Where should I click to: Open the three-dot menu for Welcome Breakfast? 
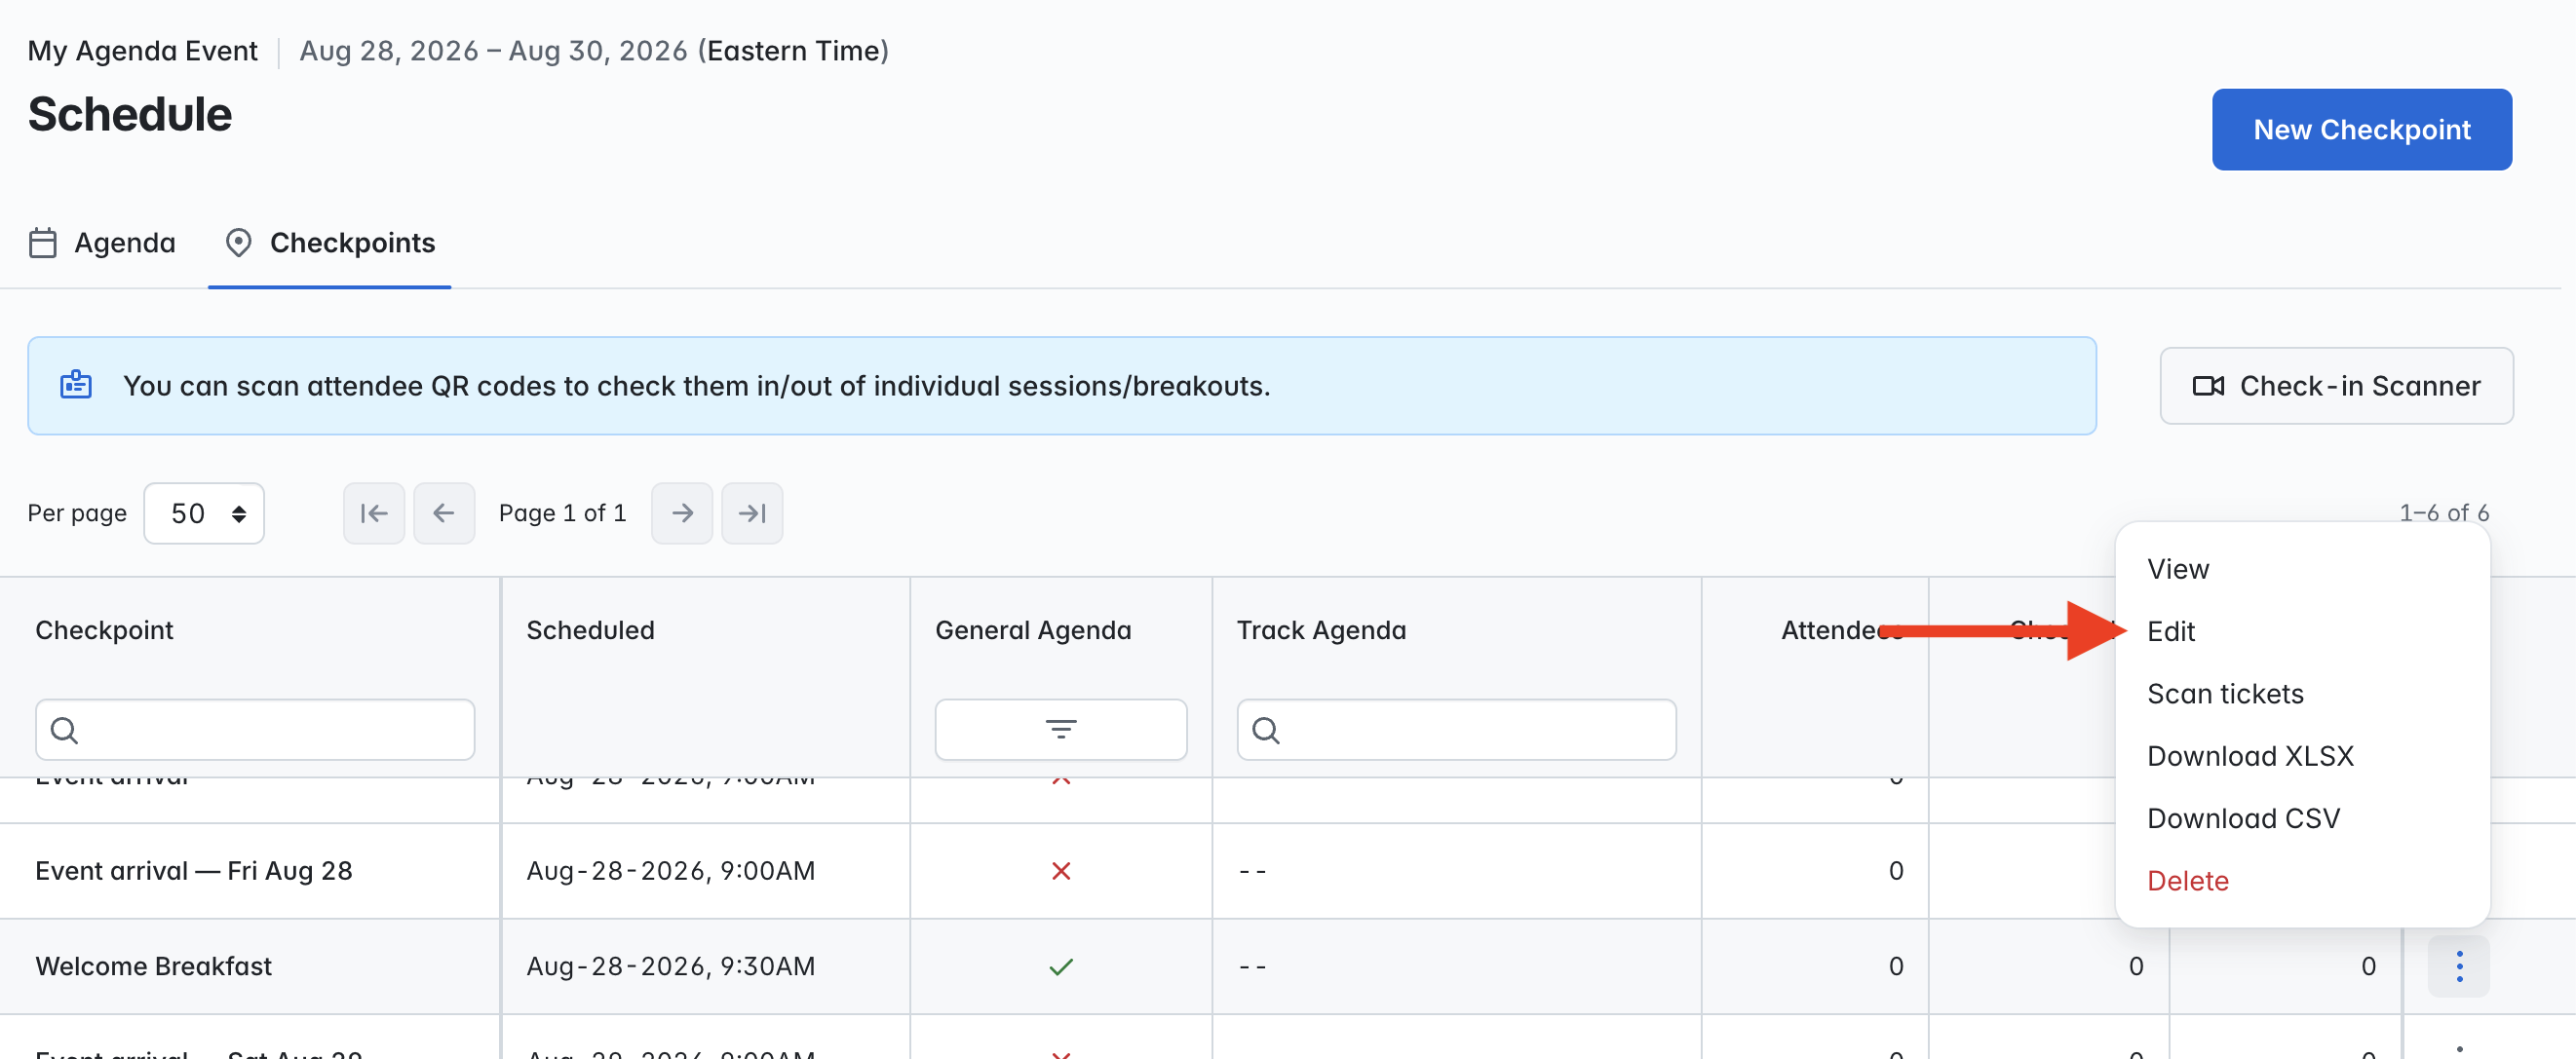click(2459, 967)
